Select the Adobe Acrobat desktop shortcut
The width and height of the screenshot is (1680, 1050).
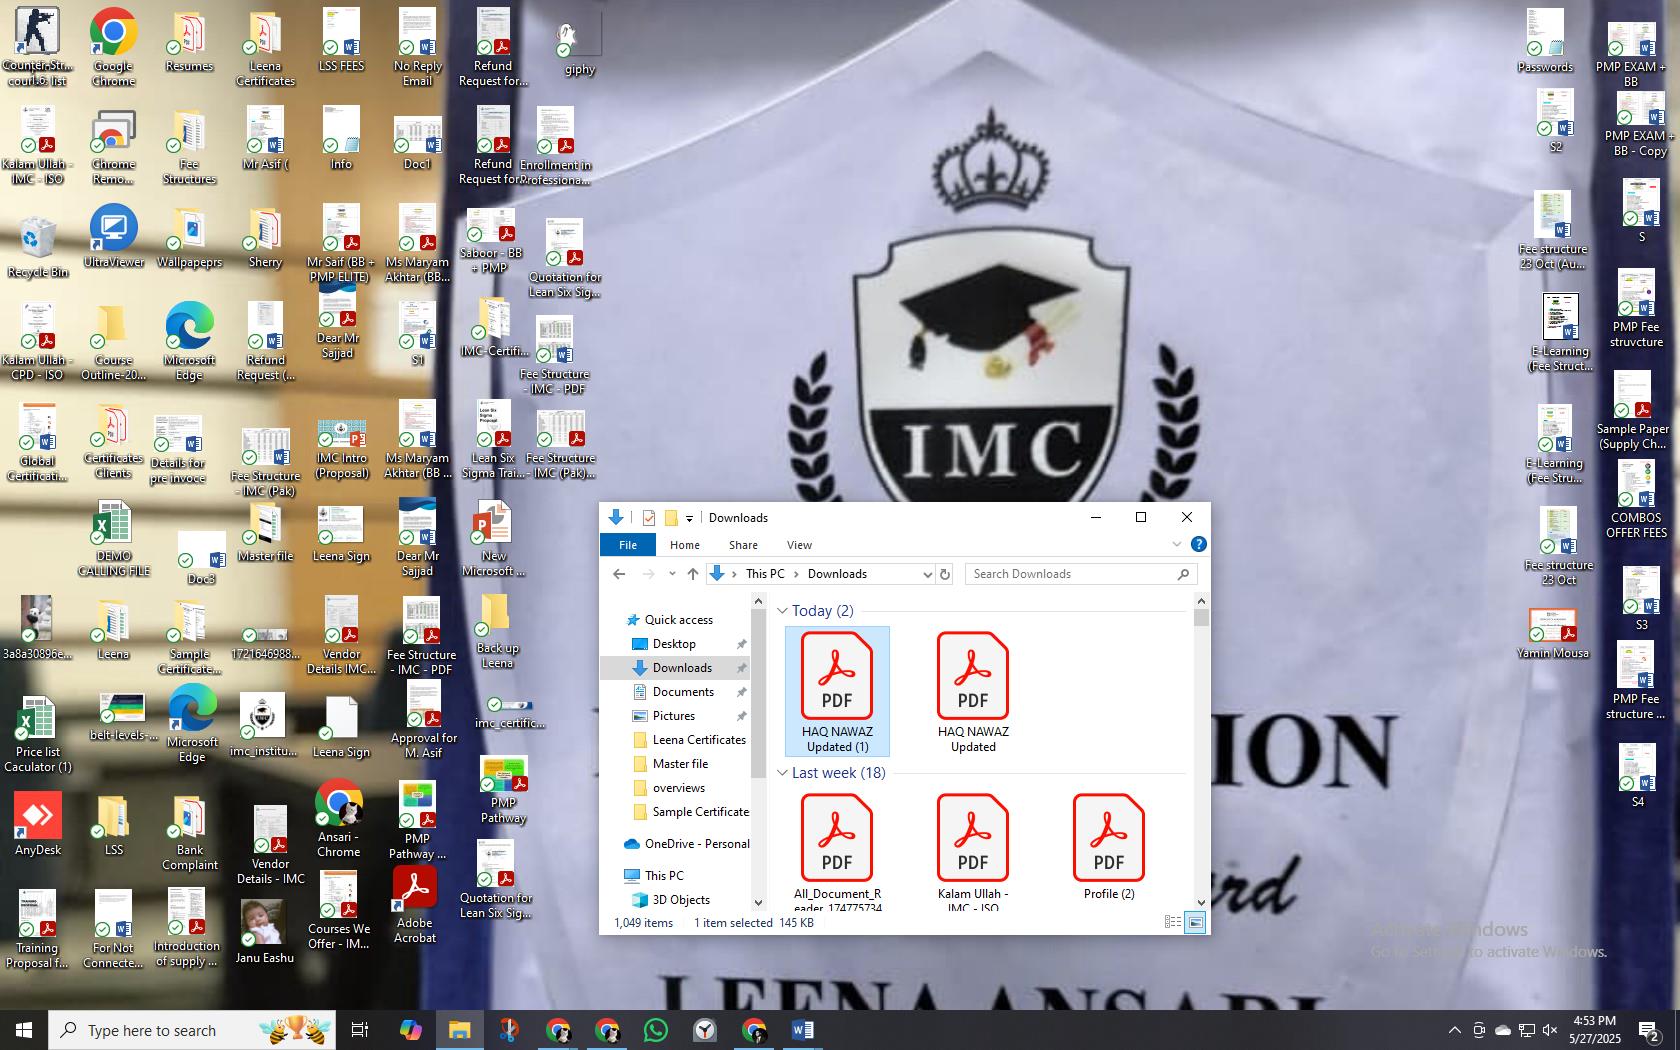[414, 904]
